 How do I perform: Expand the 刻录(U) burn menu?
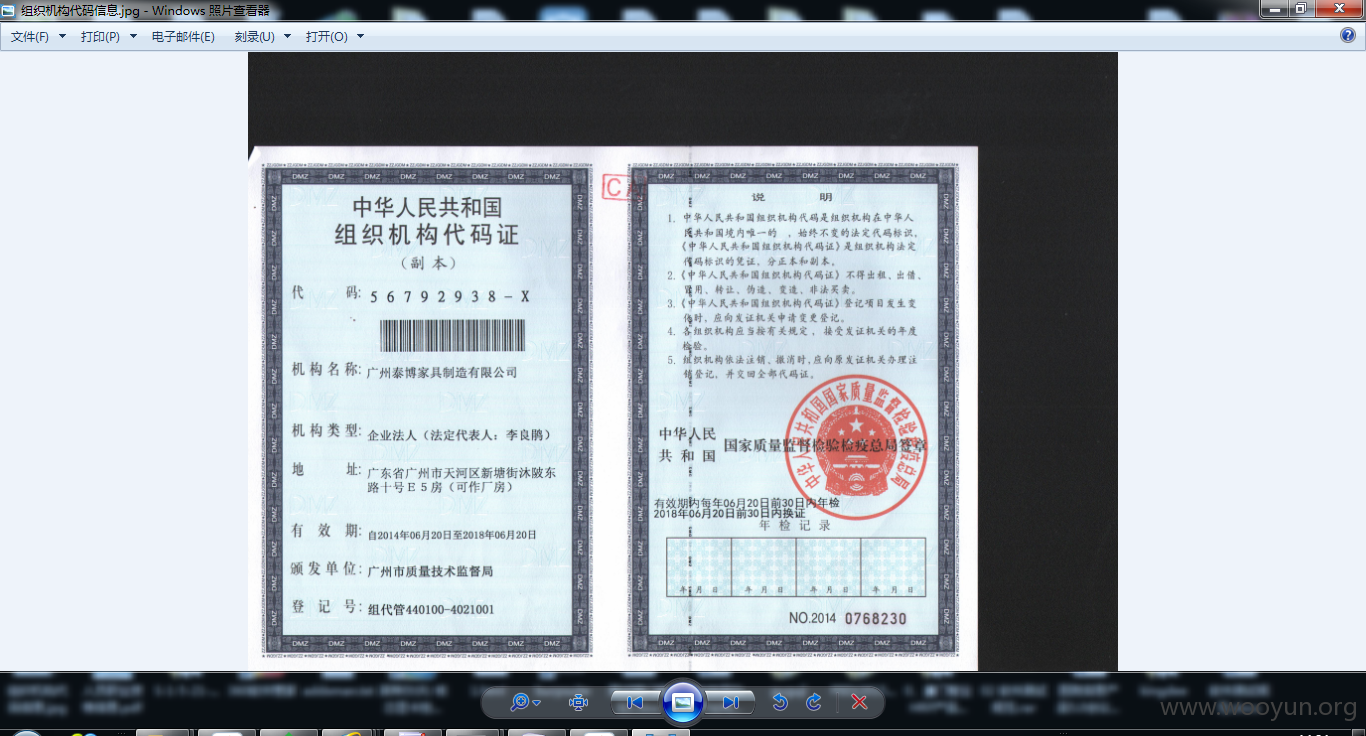tap(263, 36)
